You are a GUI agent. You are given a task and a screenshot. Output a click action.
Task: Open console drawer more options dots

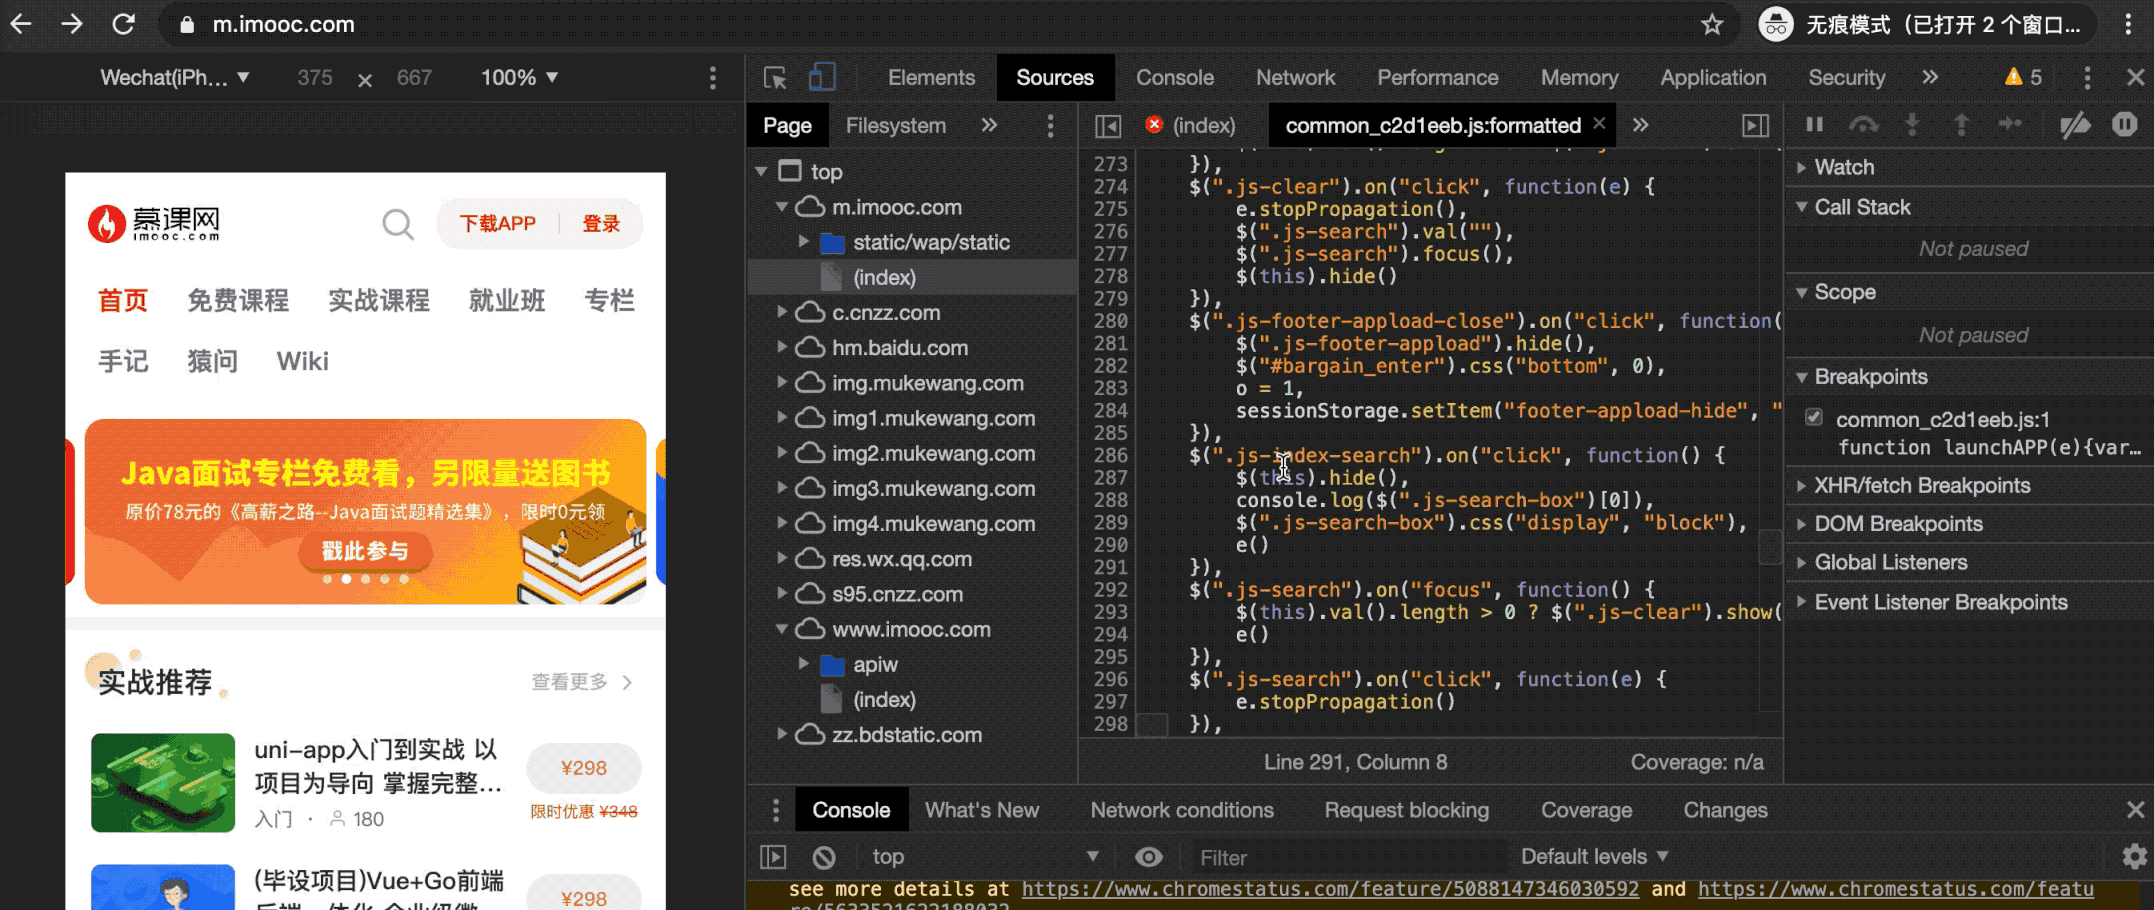click(x=775, y=810)
